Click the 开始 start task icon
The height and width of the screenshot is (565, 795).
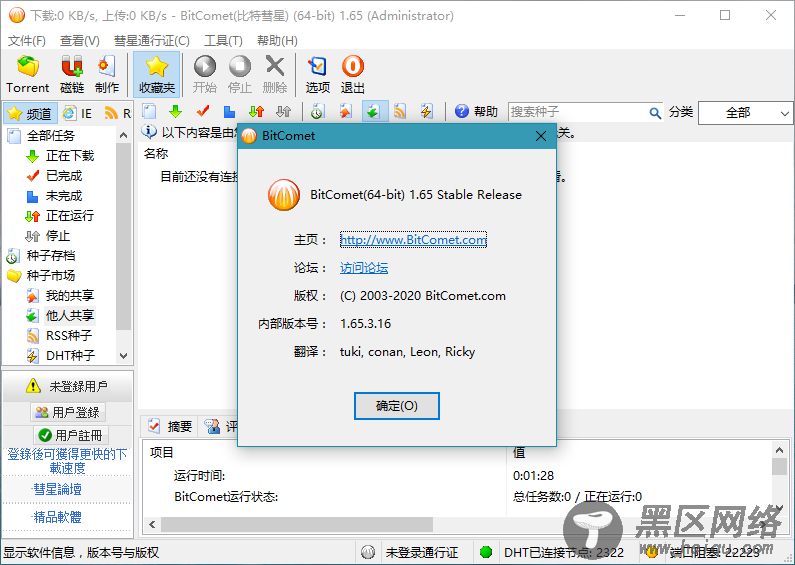[205, 74]
